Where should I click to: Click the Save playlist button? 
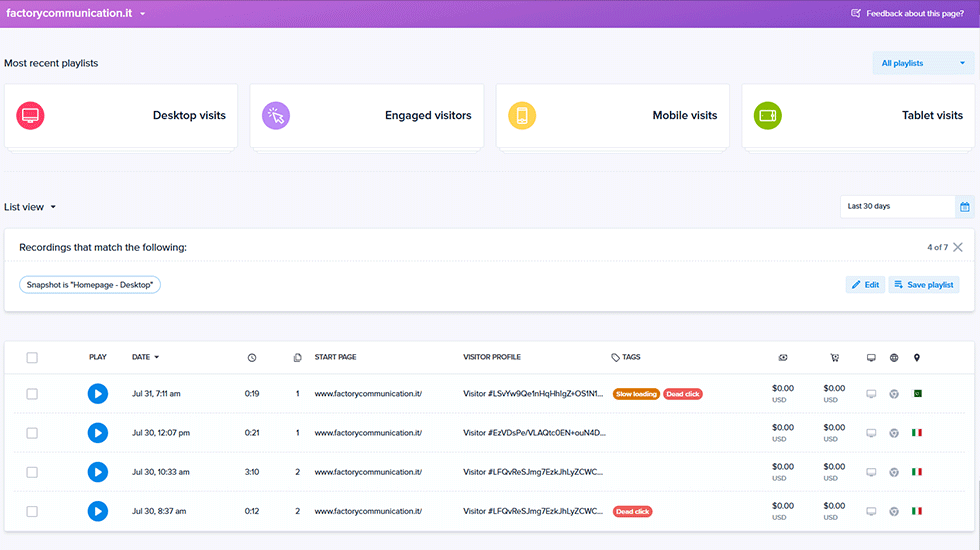(924, 284)
